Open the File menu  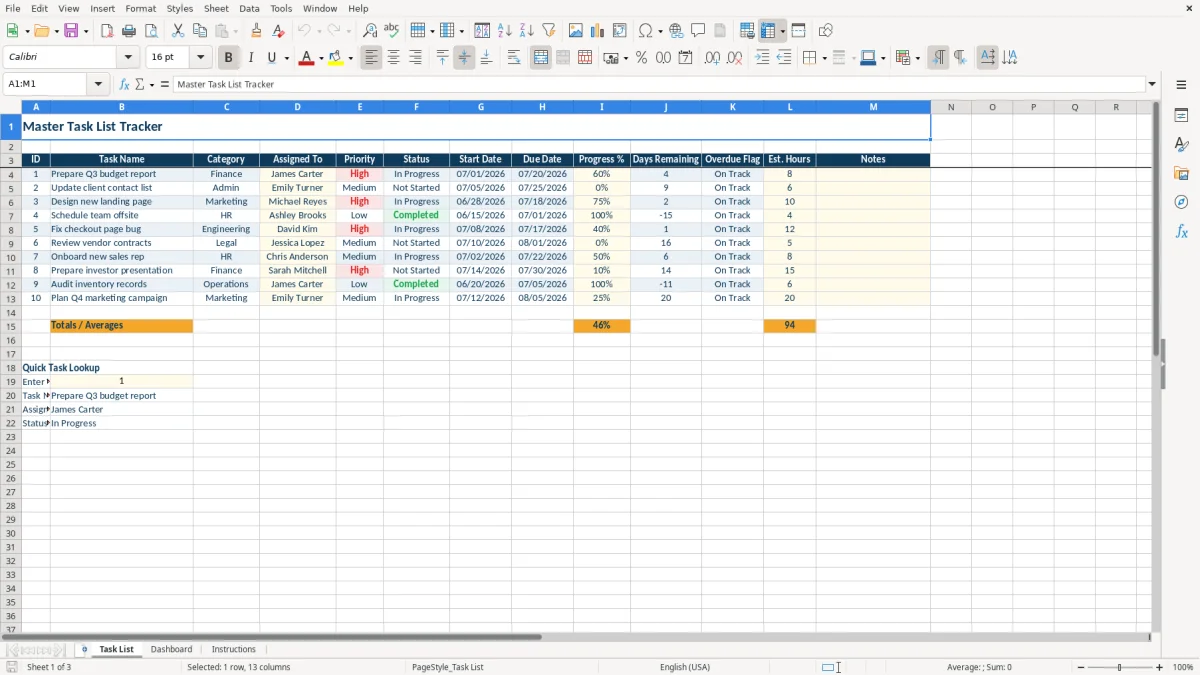point(13,8)
